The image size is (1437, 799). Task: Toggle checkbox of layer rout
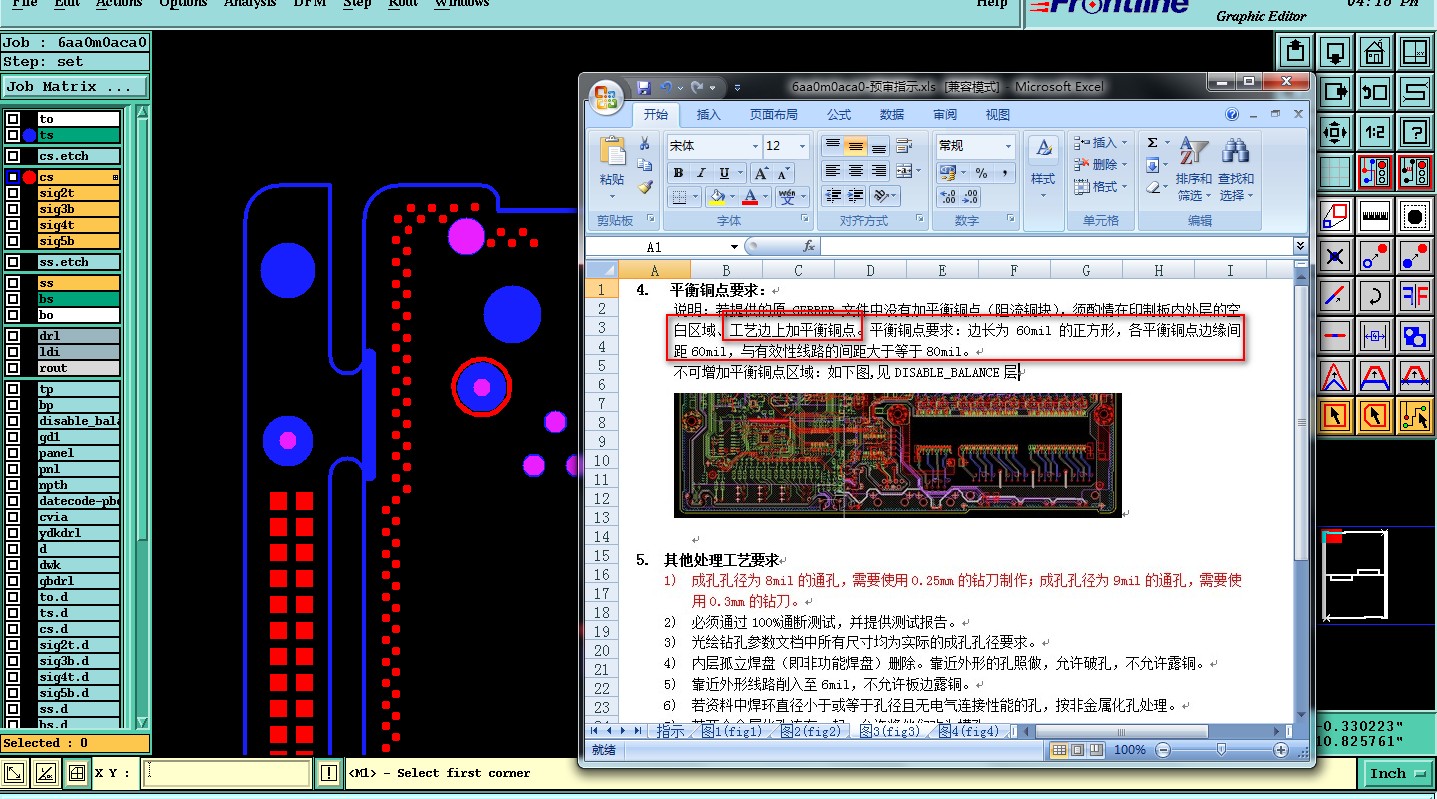13,368
